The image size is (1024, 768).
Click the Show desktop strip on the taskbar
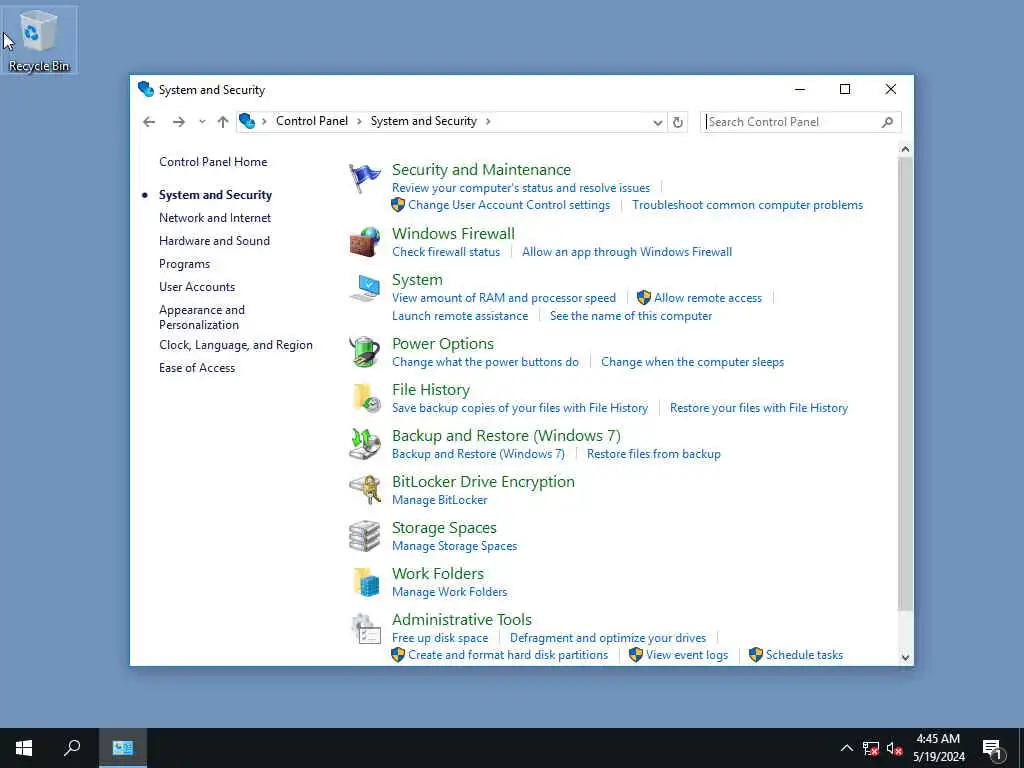[x=1021, y=748]
